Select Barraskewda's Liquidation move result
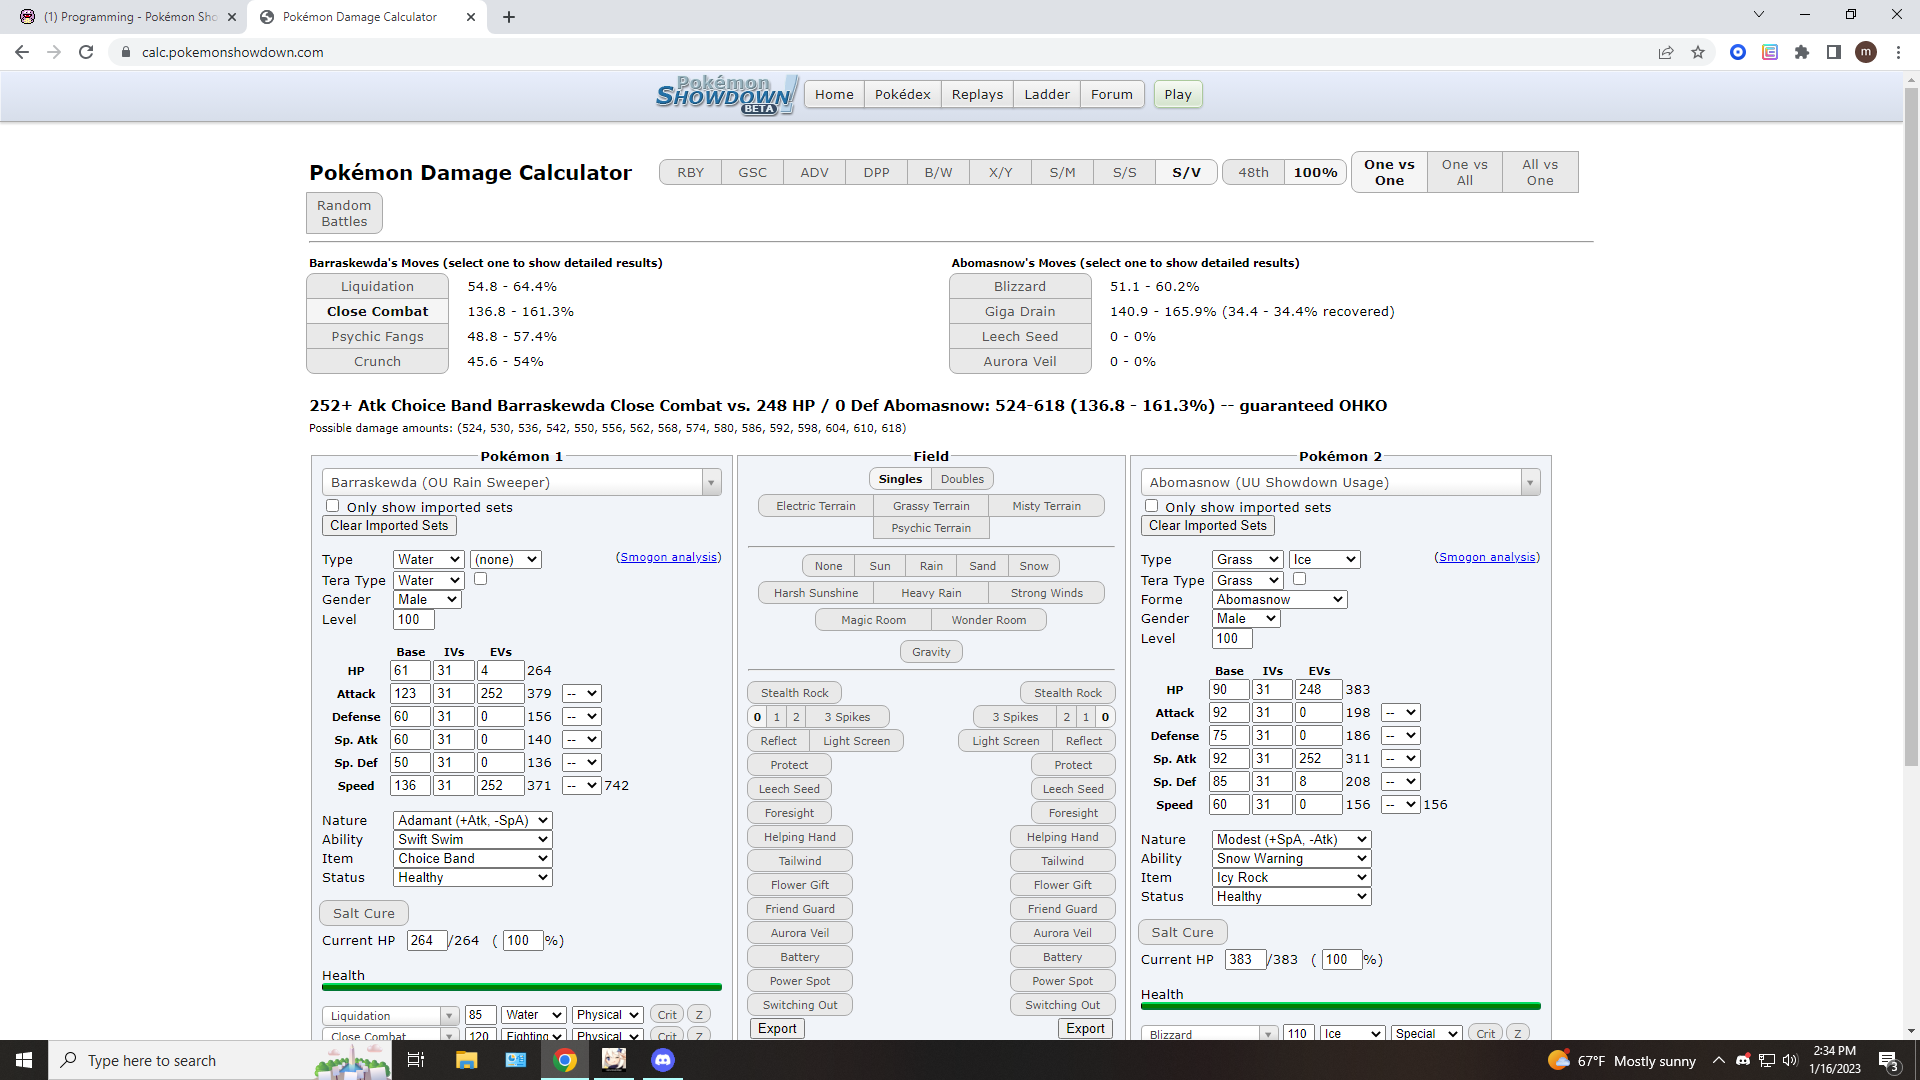 377,286
